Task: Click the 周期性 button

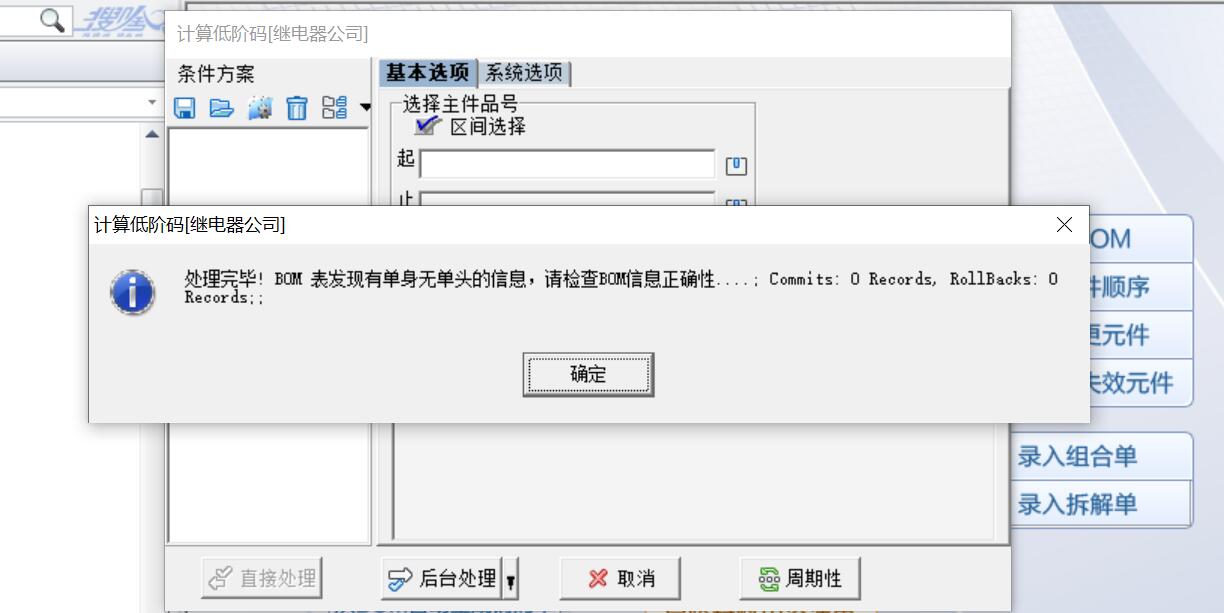Action: [x=799, y=579]
